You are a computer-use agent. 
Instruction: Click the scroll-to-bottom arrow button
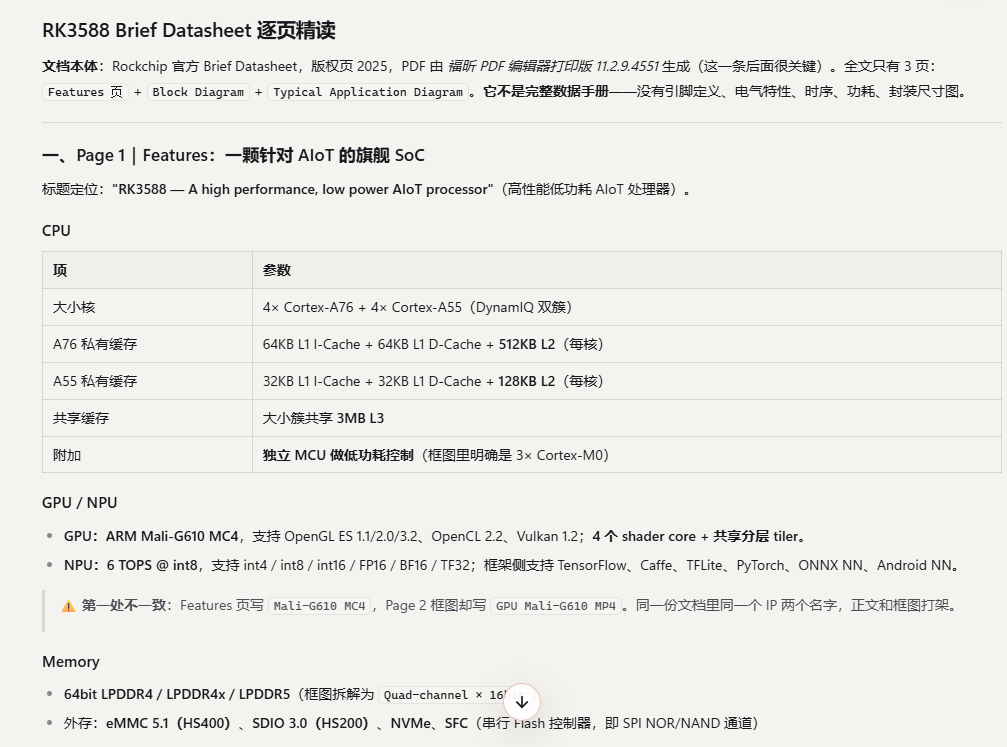click(x=521, y=702)
